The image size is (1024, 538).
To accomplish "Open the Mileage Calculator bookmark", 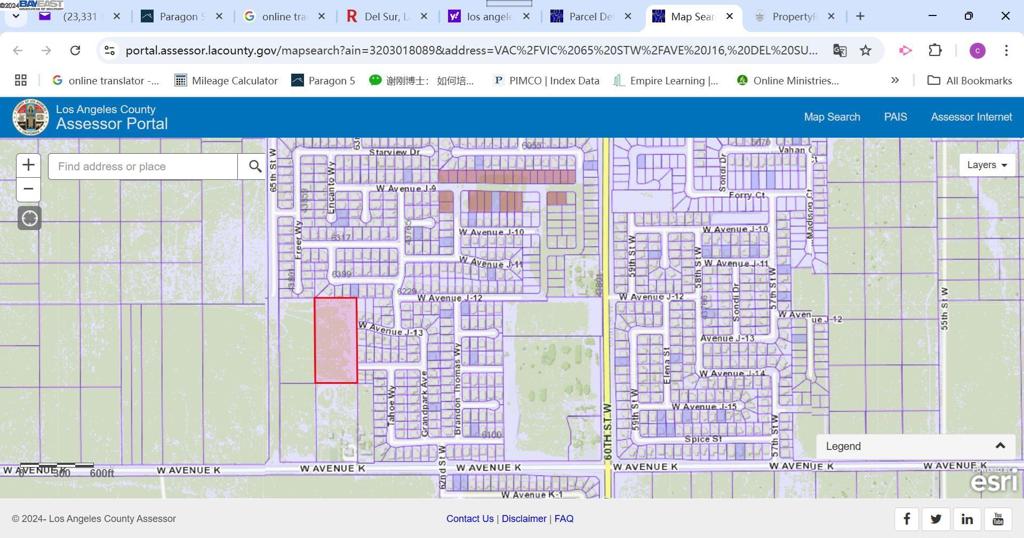I will [x=226, y=80].
